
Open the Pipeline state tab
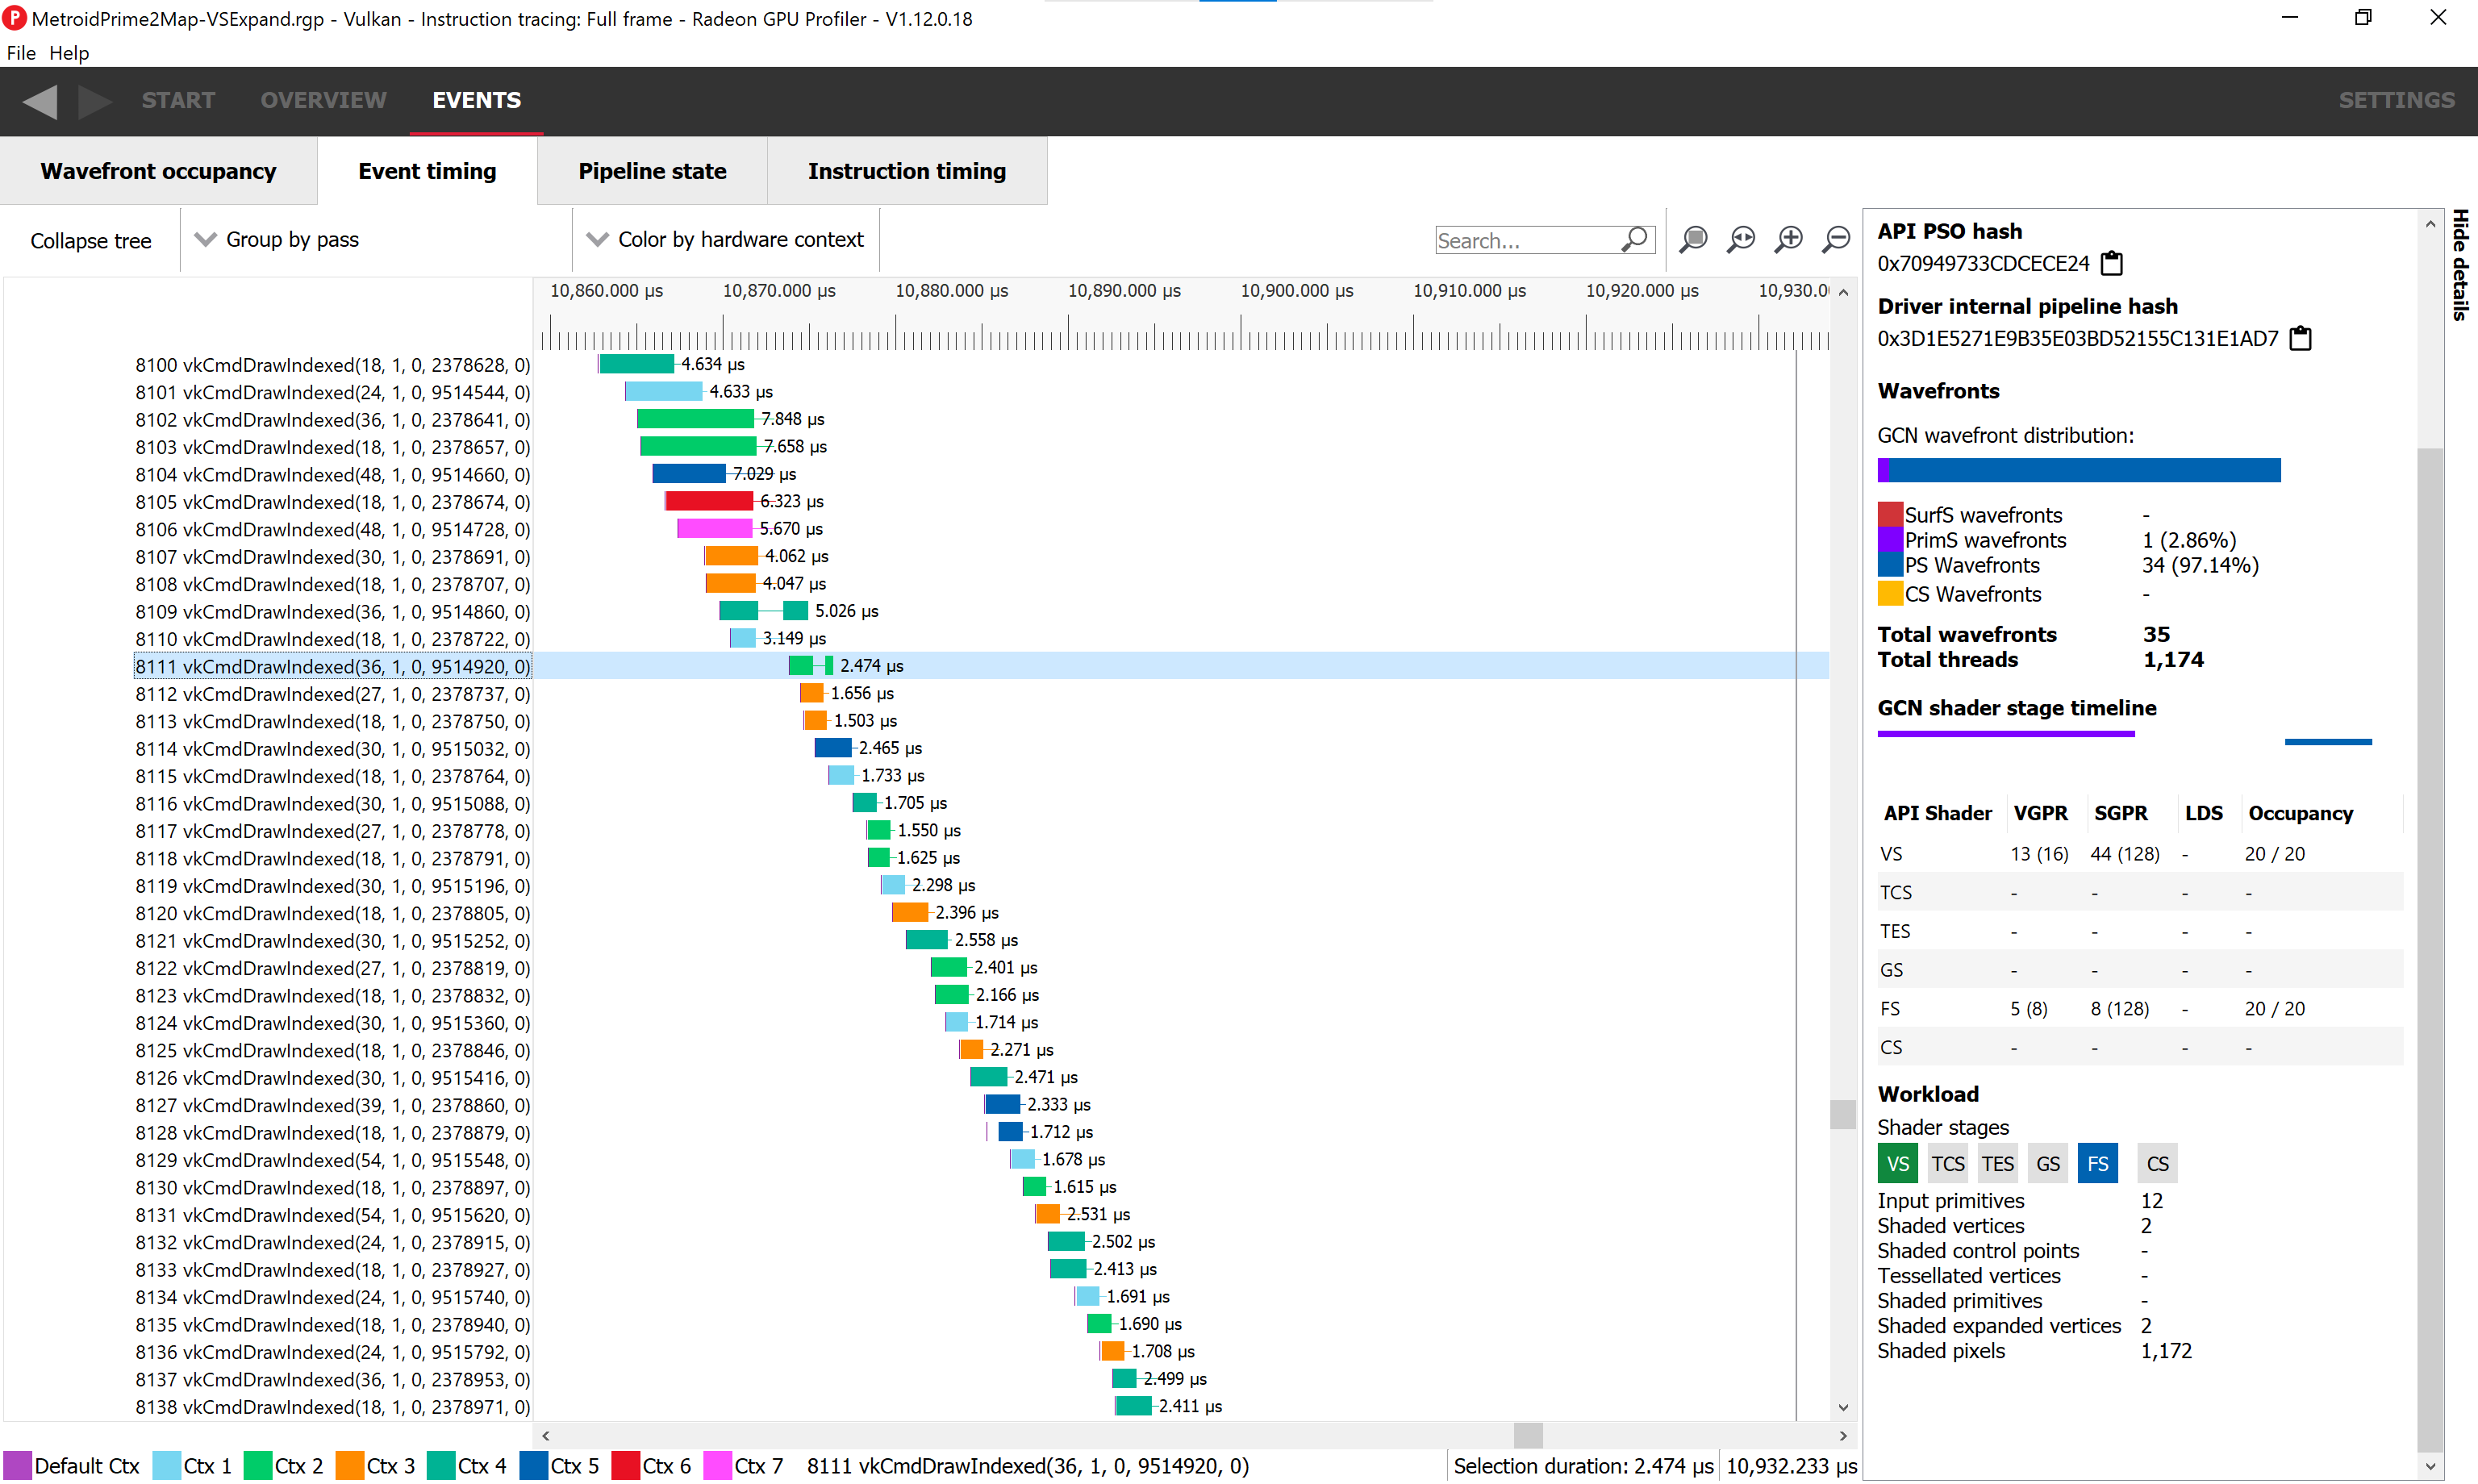point(652,171)
